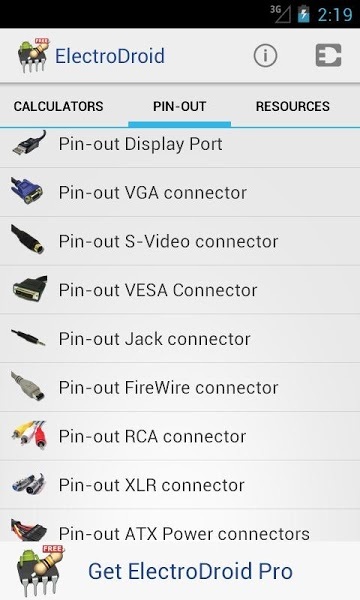Viewport: 360px width, 600px height.
Task: Tap the info icon in the header
Action: click(x=265, y=56)
